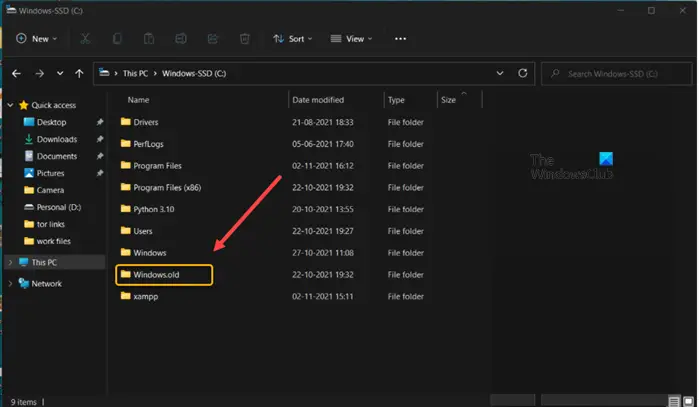
Task: Open the New dropdown menu
Action: (x=37, y=39)
